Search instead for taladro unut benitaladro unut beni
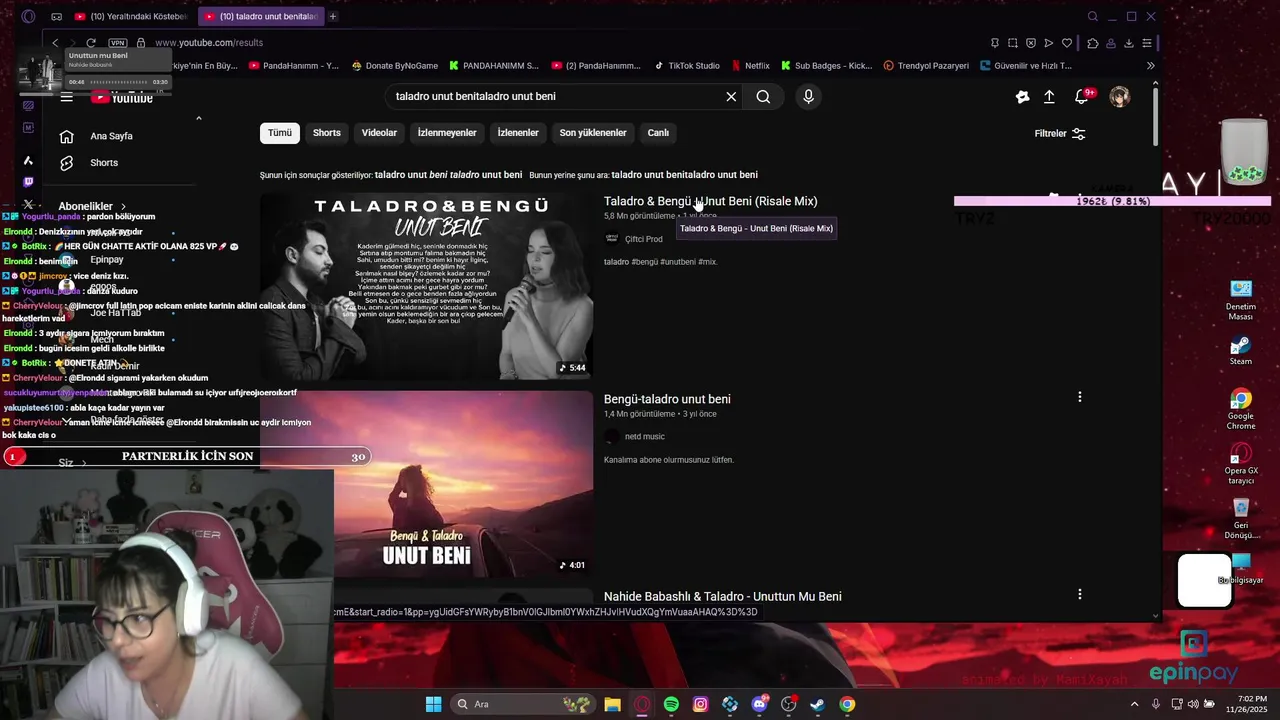Image resolution: width=1280 pixels, height=720 pixels. [x=684, y=175]
